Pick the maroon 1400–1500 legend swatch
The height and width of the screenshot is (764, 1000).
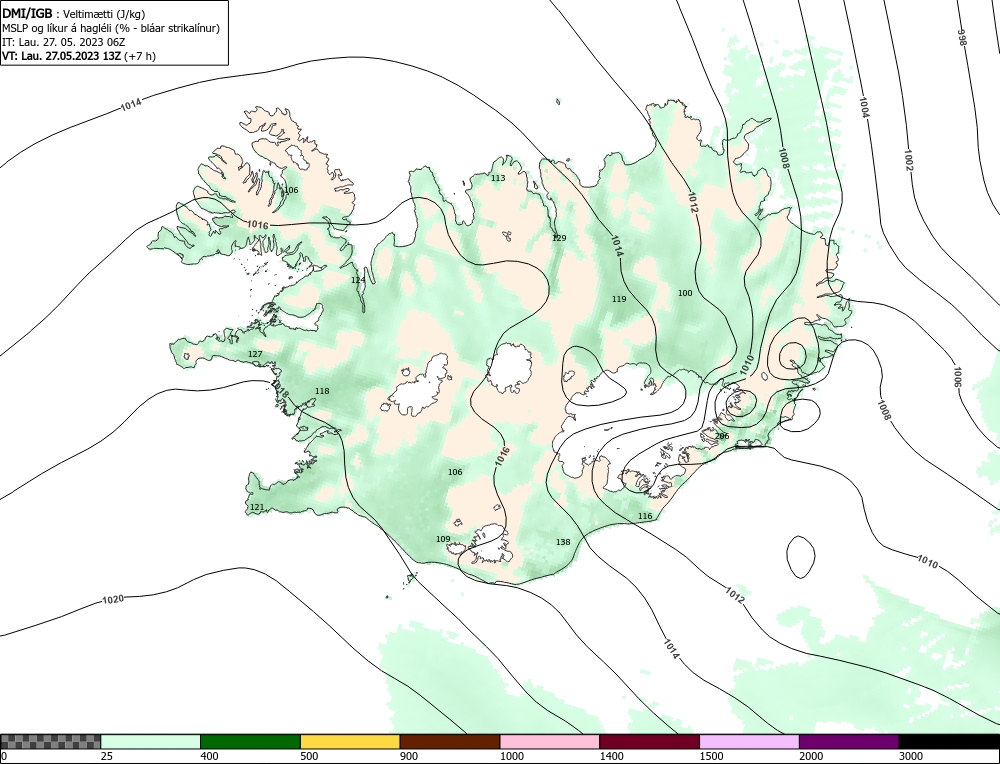(649, 741)
